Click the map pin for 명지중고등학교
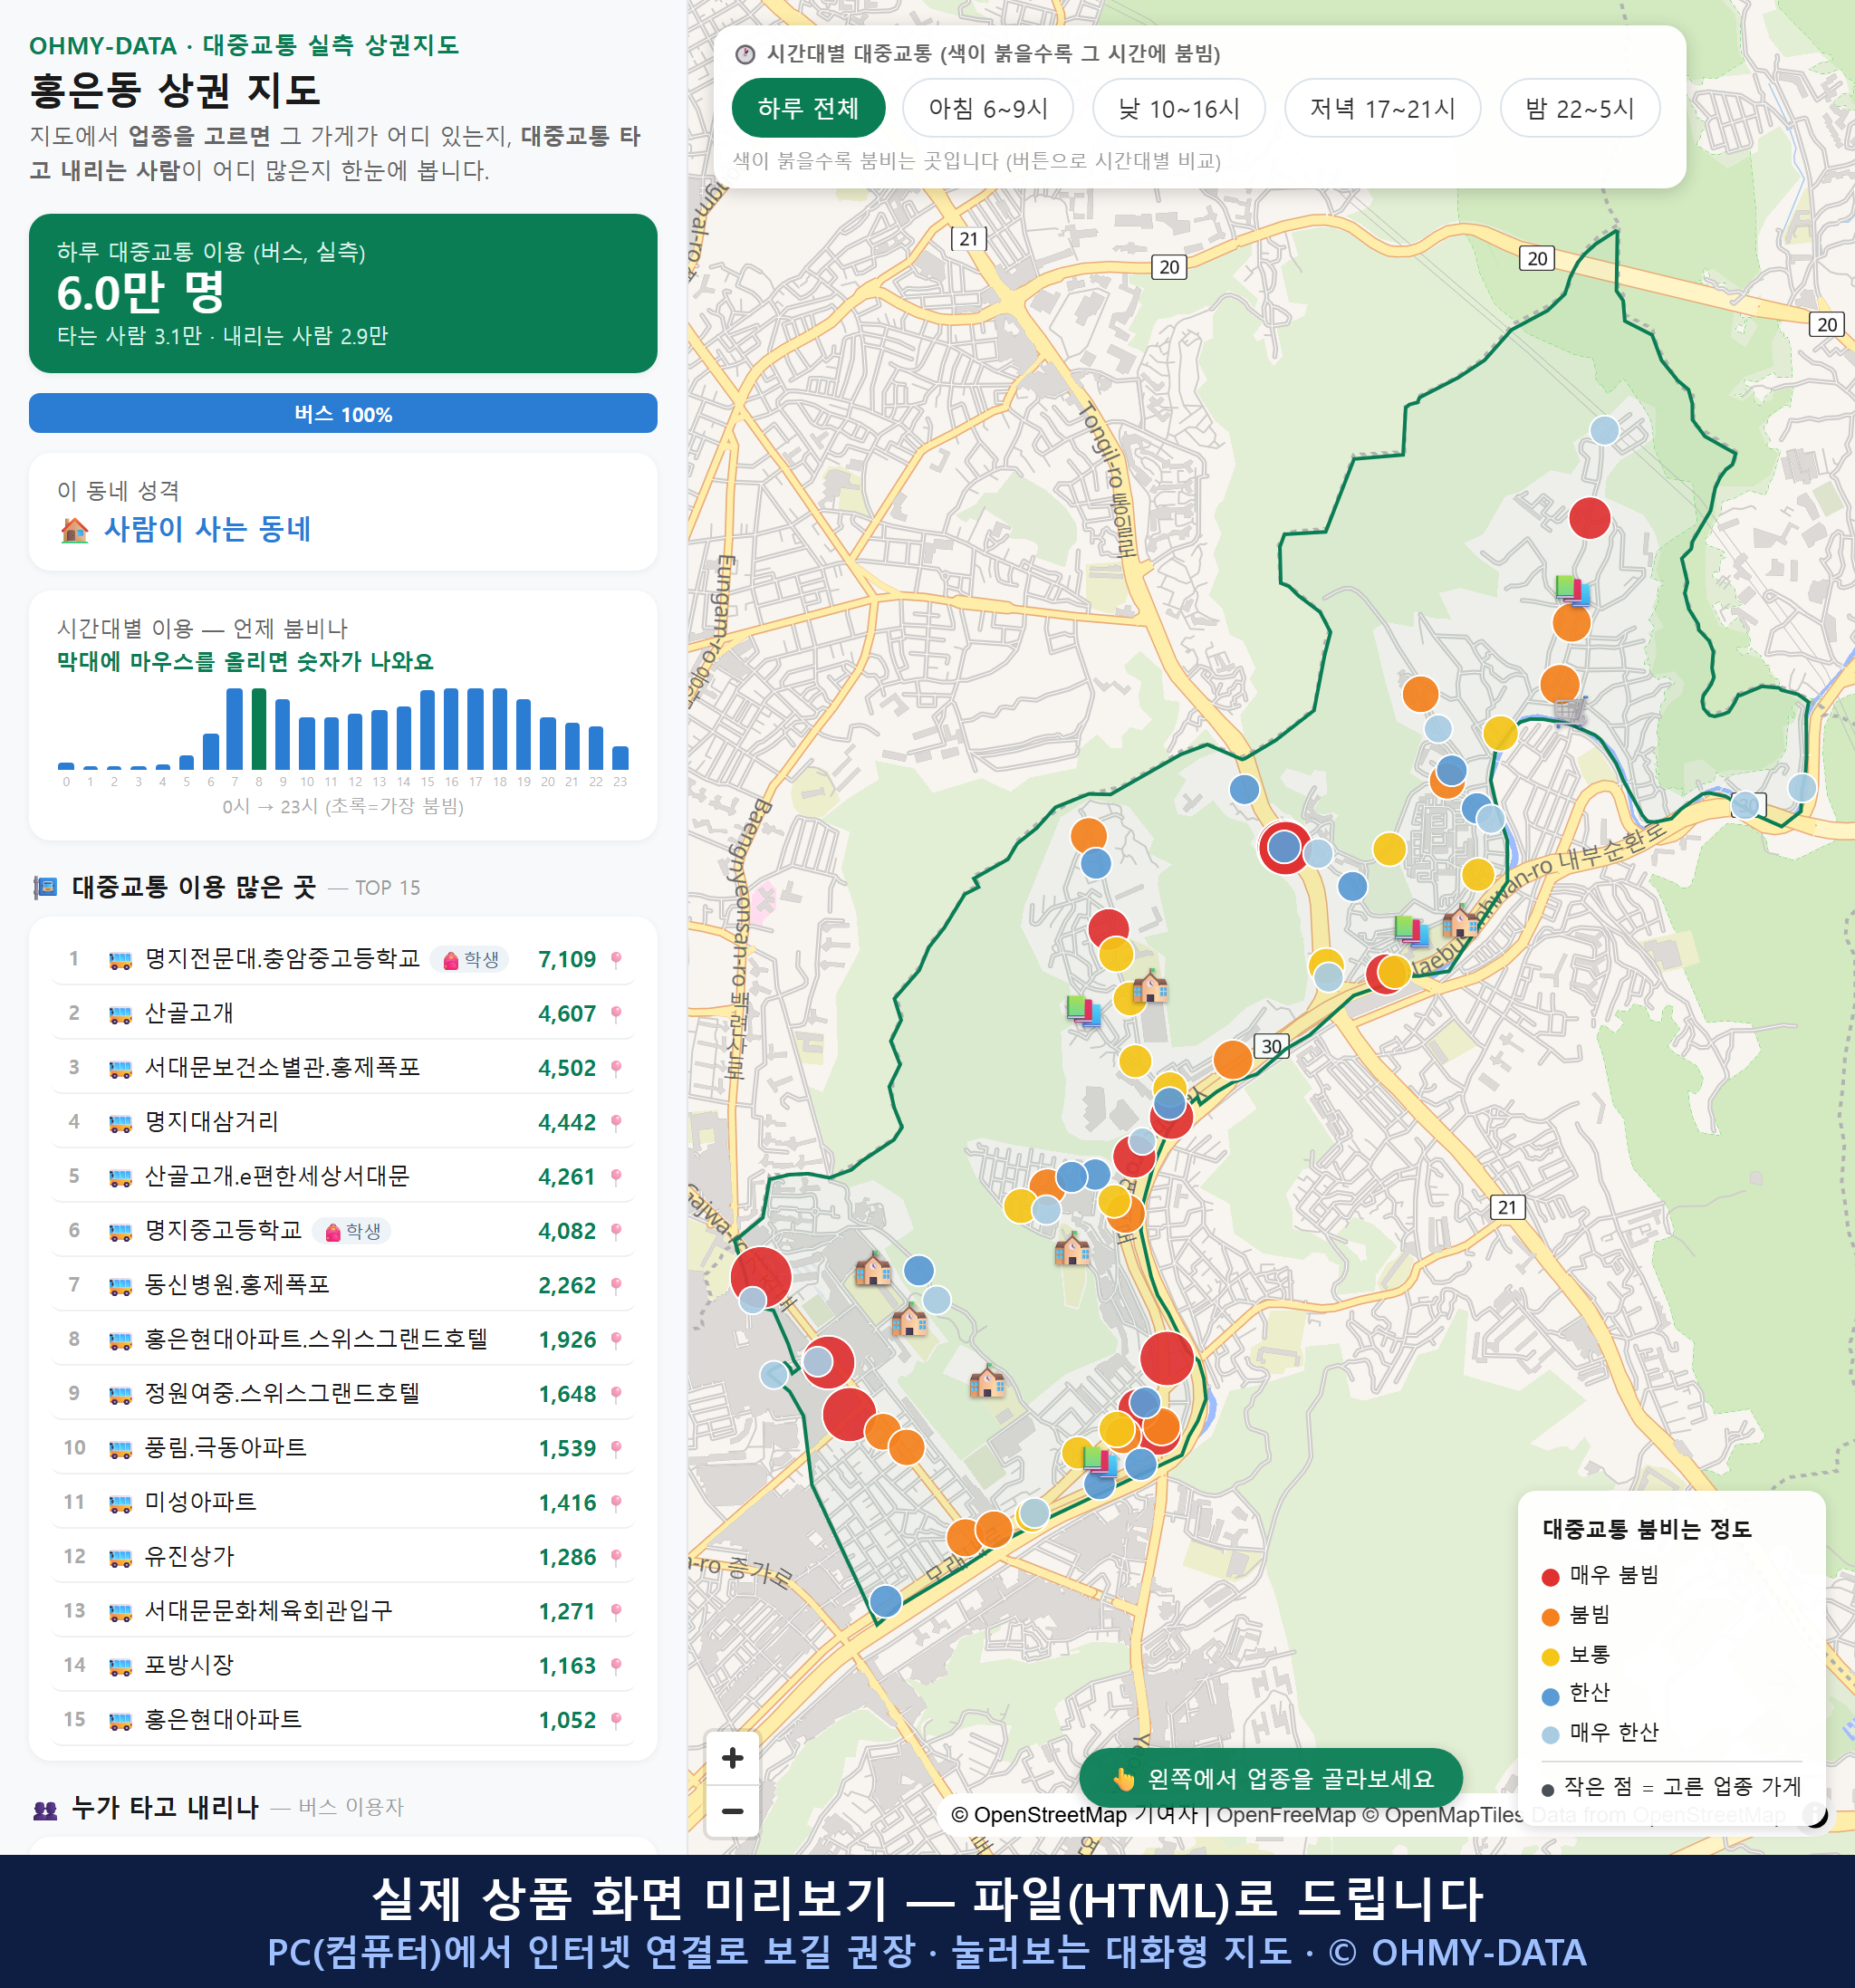1855x1988 pixels. tap(616, 1231)
